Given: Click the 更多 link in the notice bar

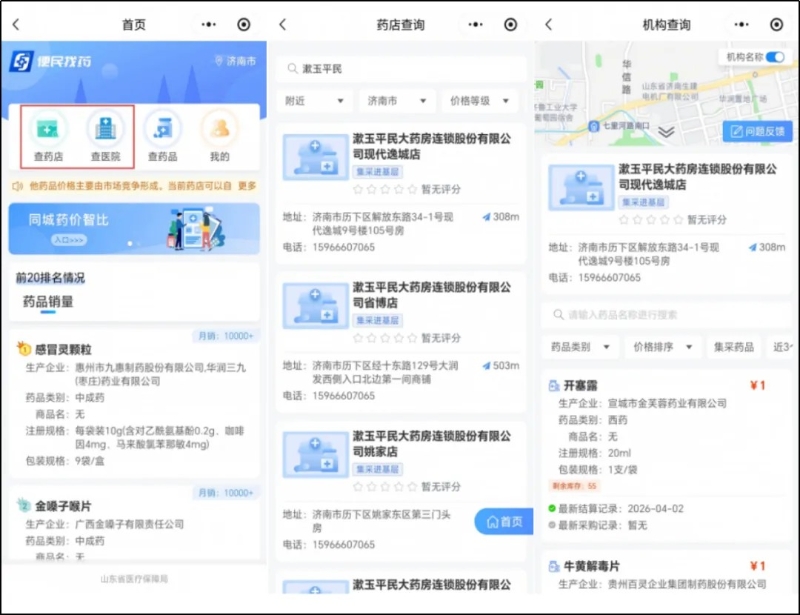Looking at the screenshot, I should (x=247, y=186).
